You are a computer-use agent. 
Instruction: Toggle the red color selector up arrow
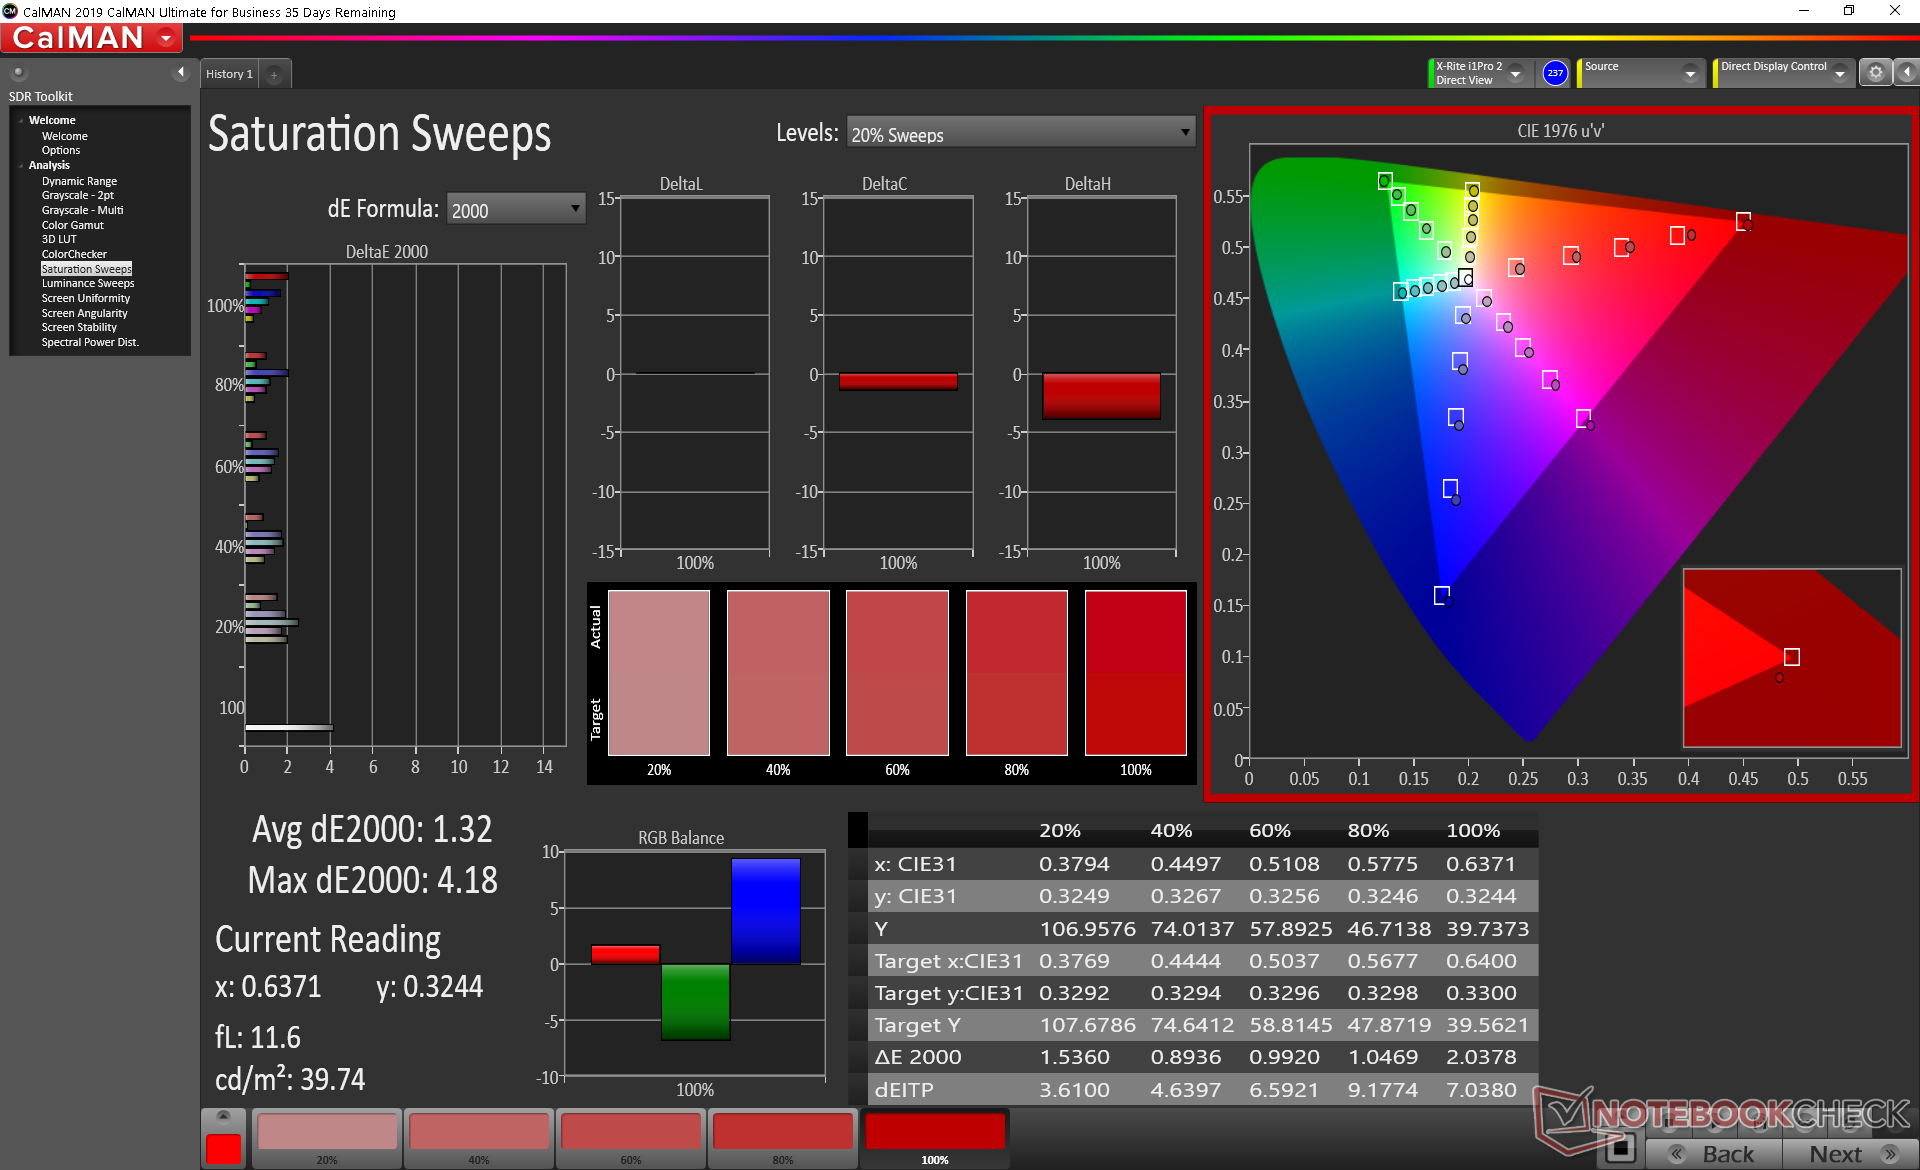(223, 1117)
